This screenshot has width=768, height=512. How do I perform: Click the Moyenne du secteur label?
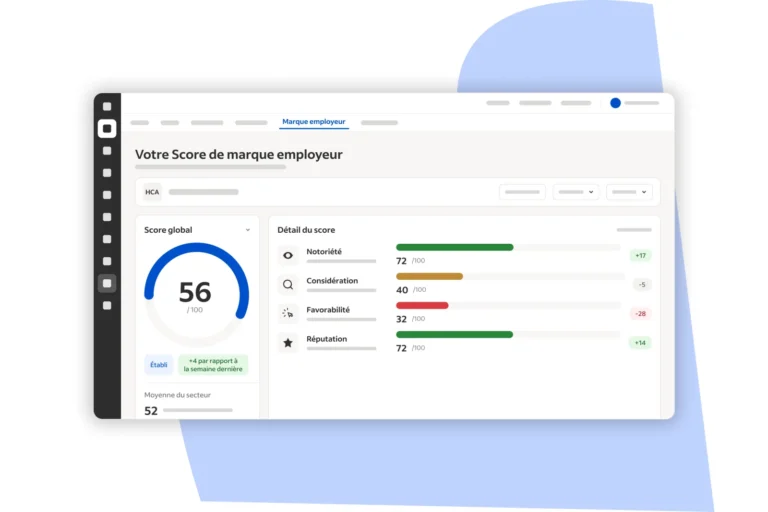(x=177, y=395)
